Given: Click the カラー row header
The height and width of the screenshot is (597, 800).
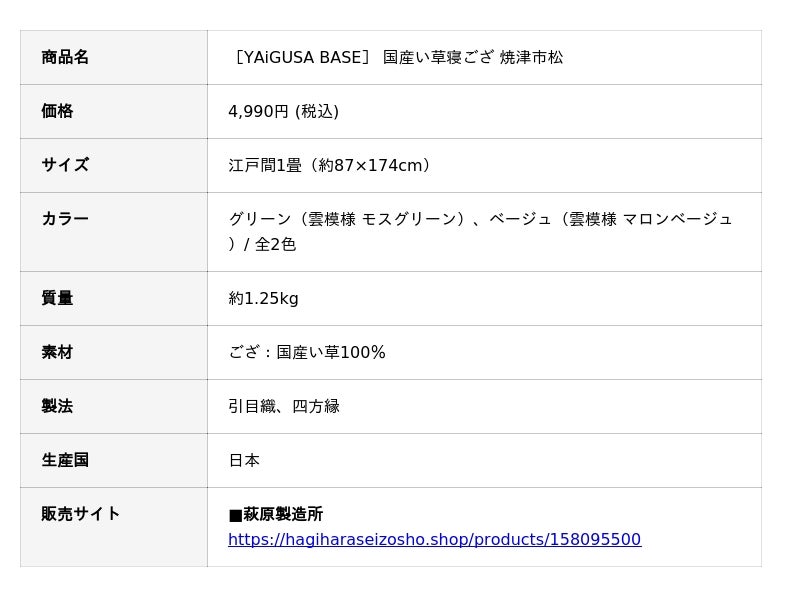Looking at the screenshot, I should tap(65, 219).
